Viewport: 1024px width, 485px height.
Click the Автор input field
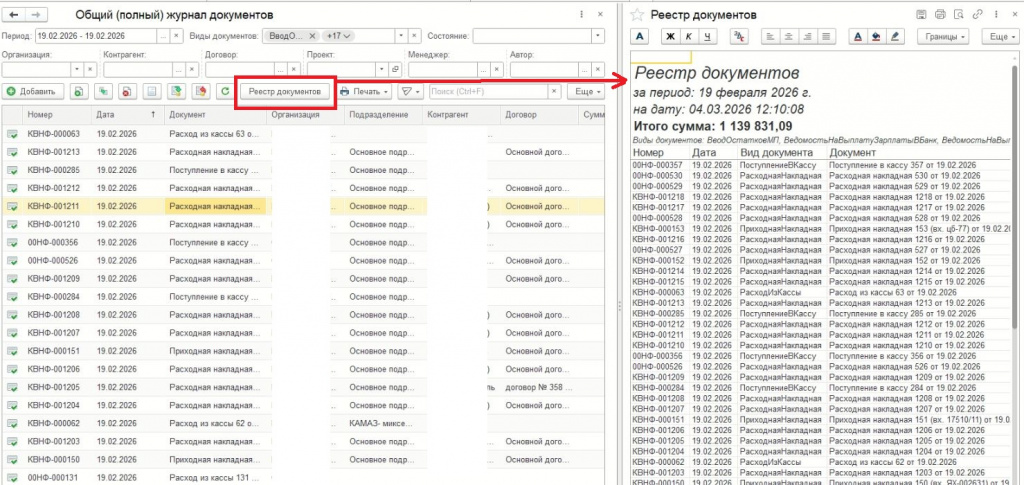pos(544,69)
